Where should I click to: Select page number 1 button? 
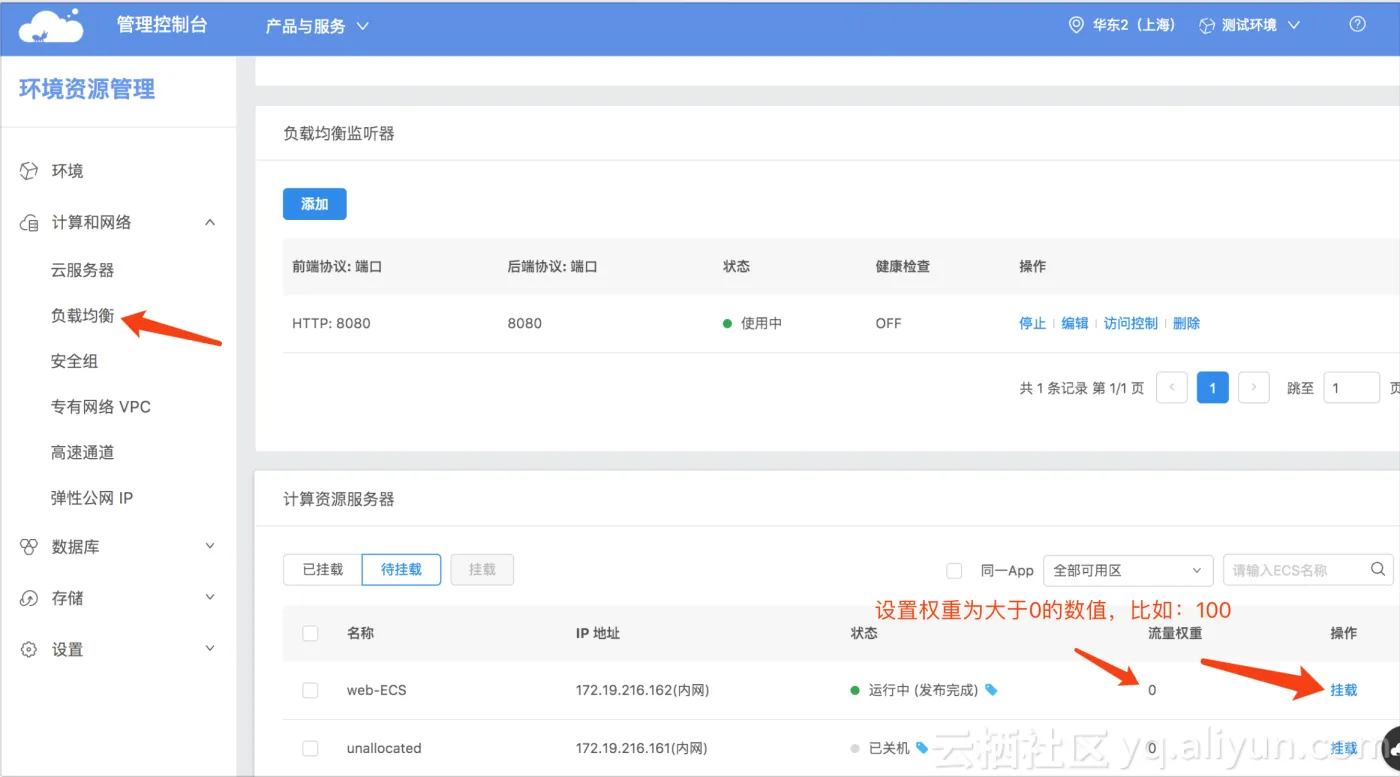1213,388
